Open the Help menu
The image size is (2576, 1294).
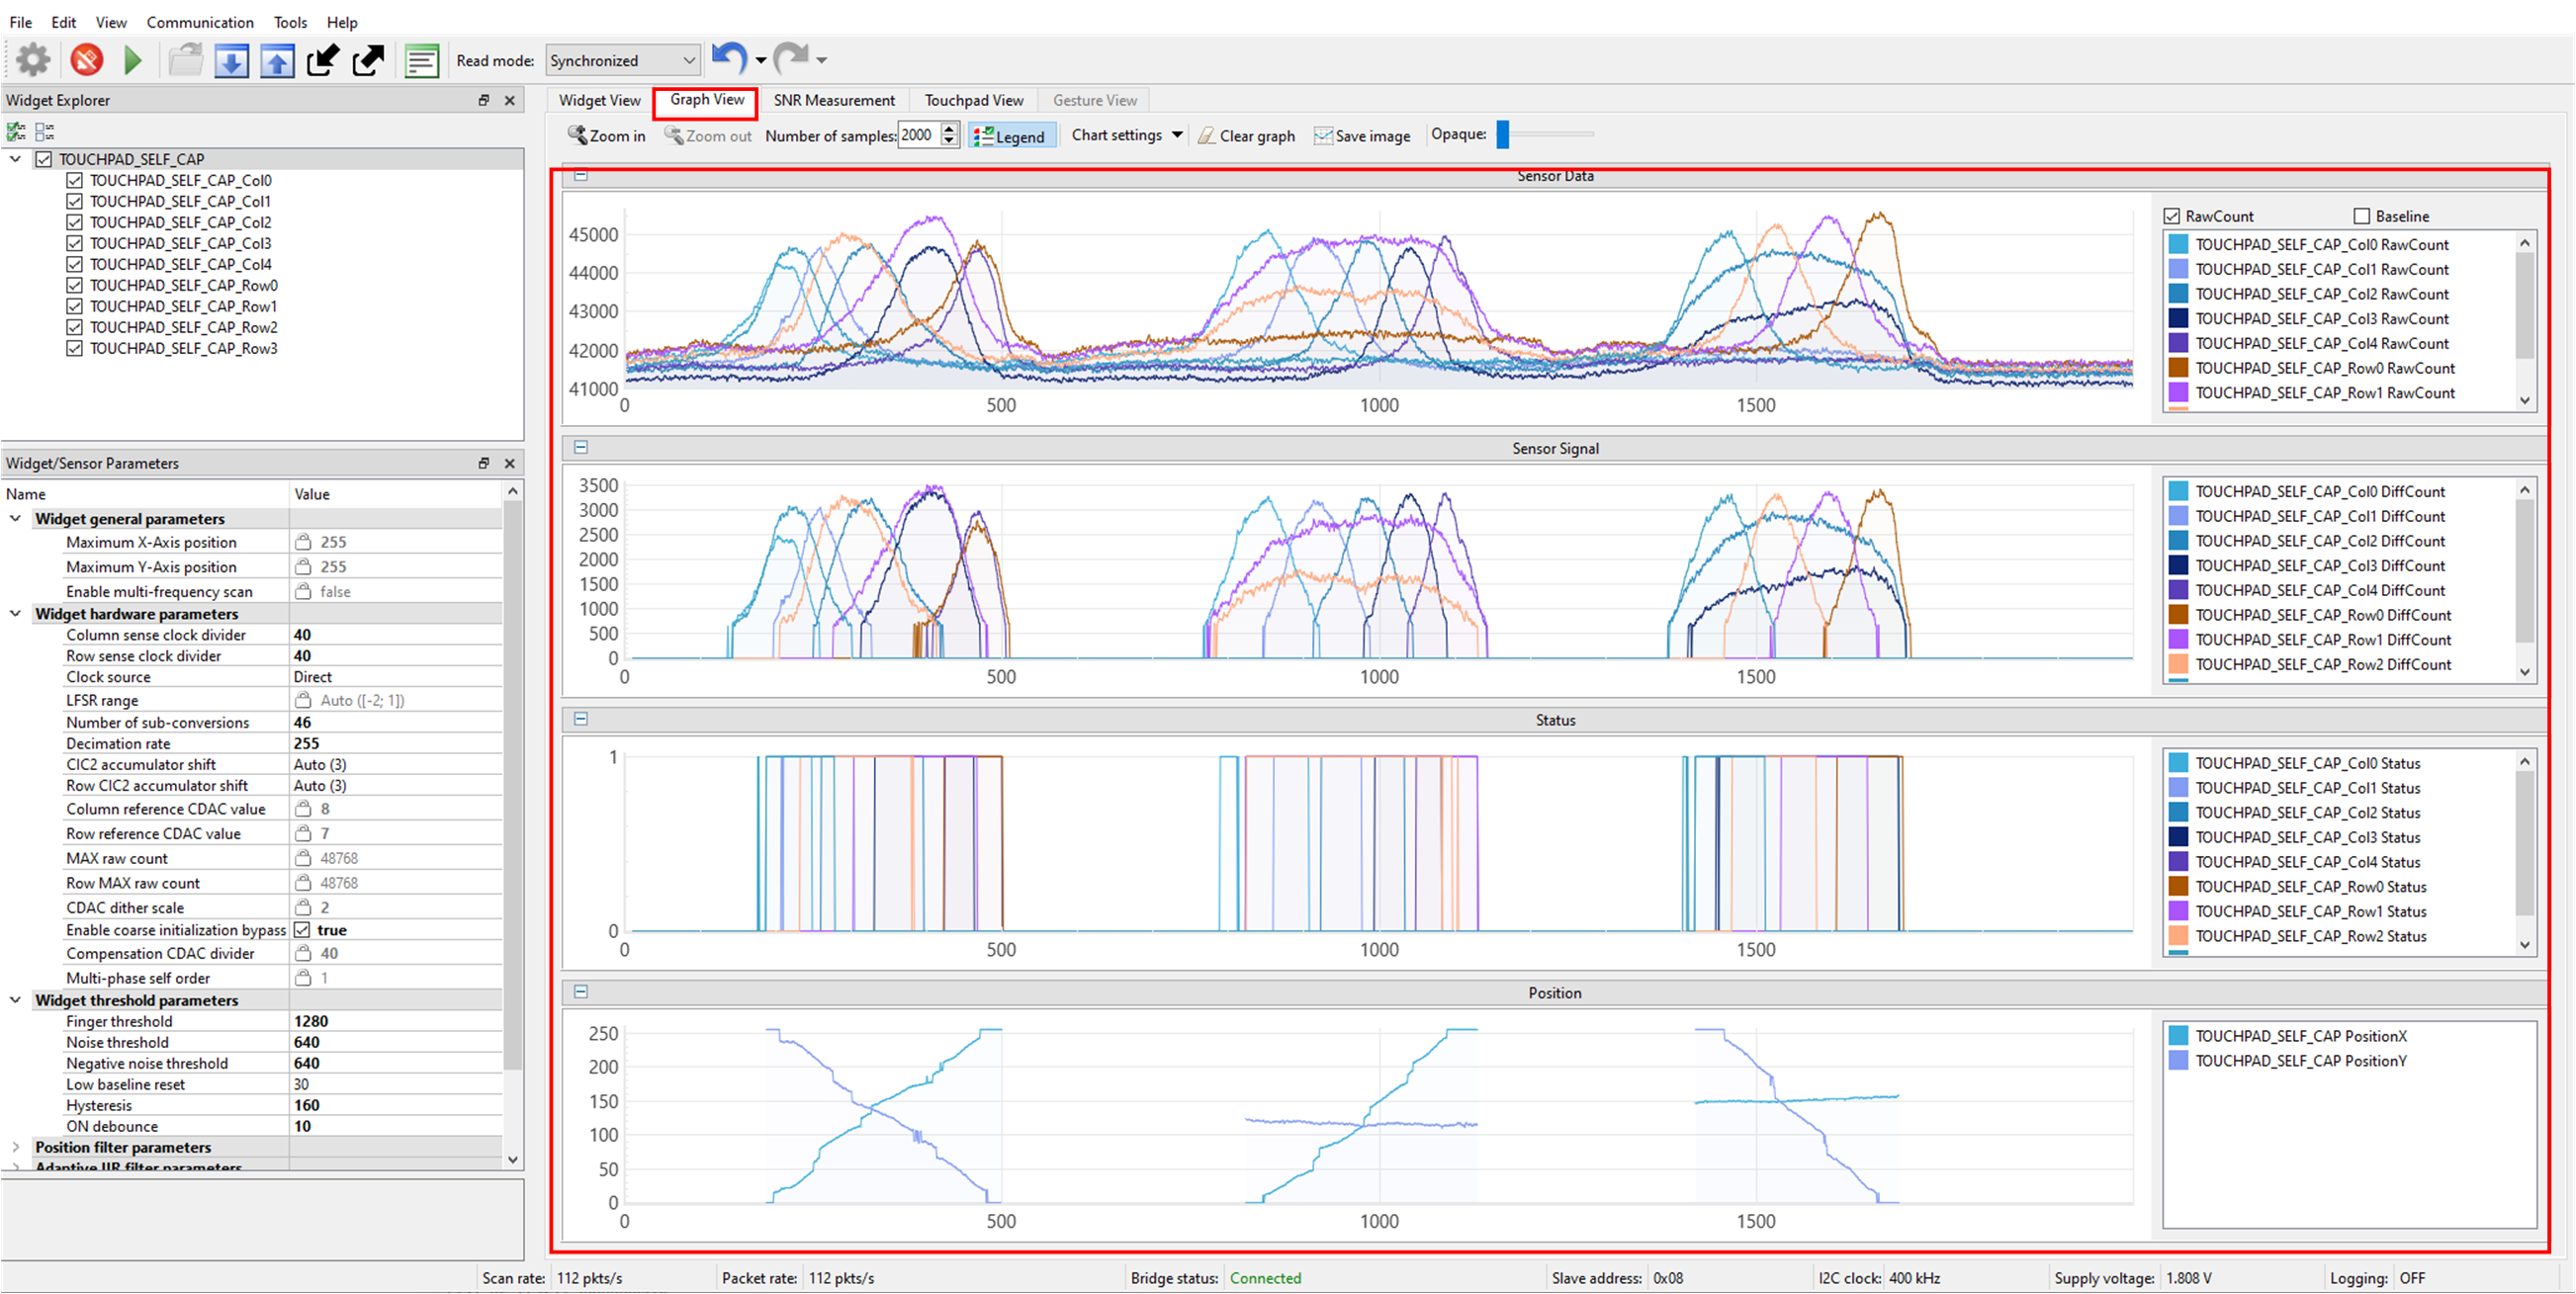point(342,22)
